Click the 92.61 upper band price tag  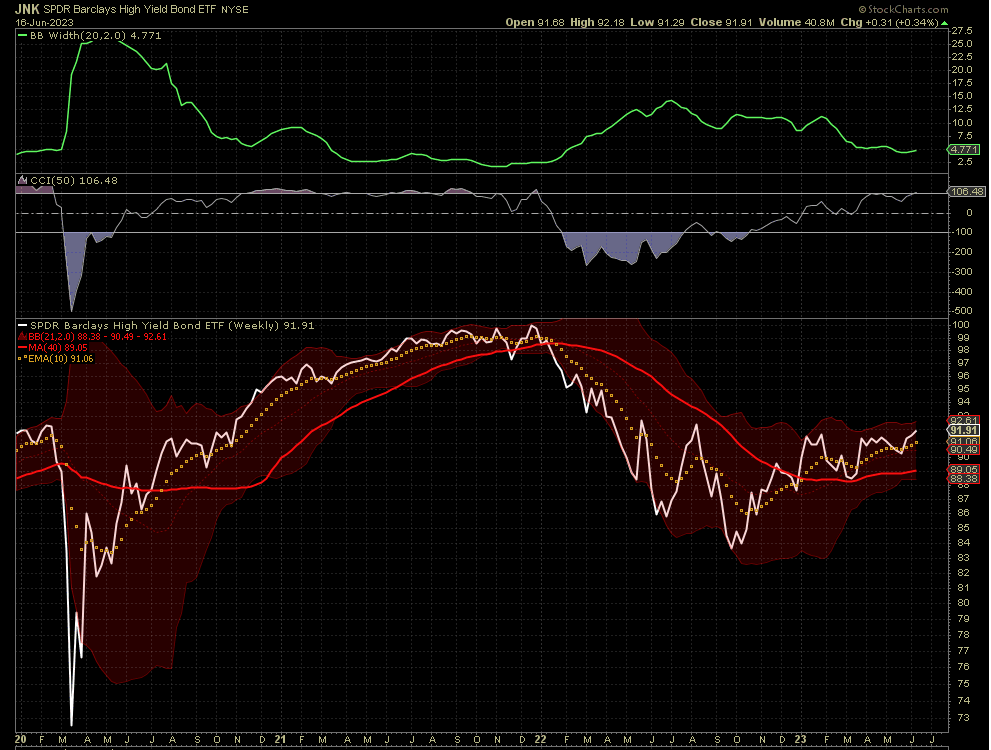coord(963,420)
